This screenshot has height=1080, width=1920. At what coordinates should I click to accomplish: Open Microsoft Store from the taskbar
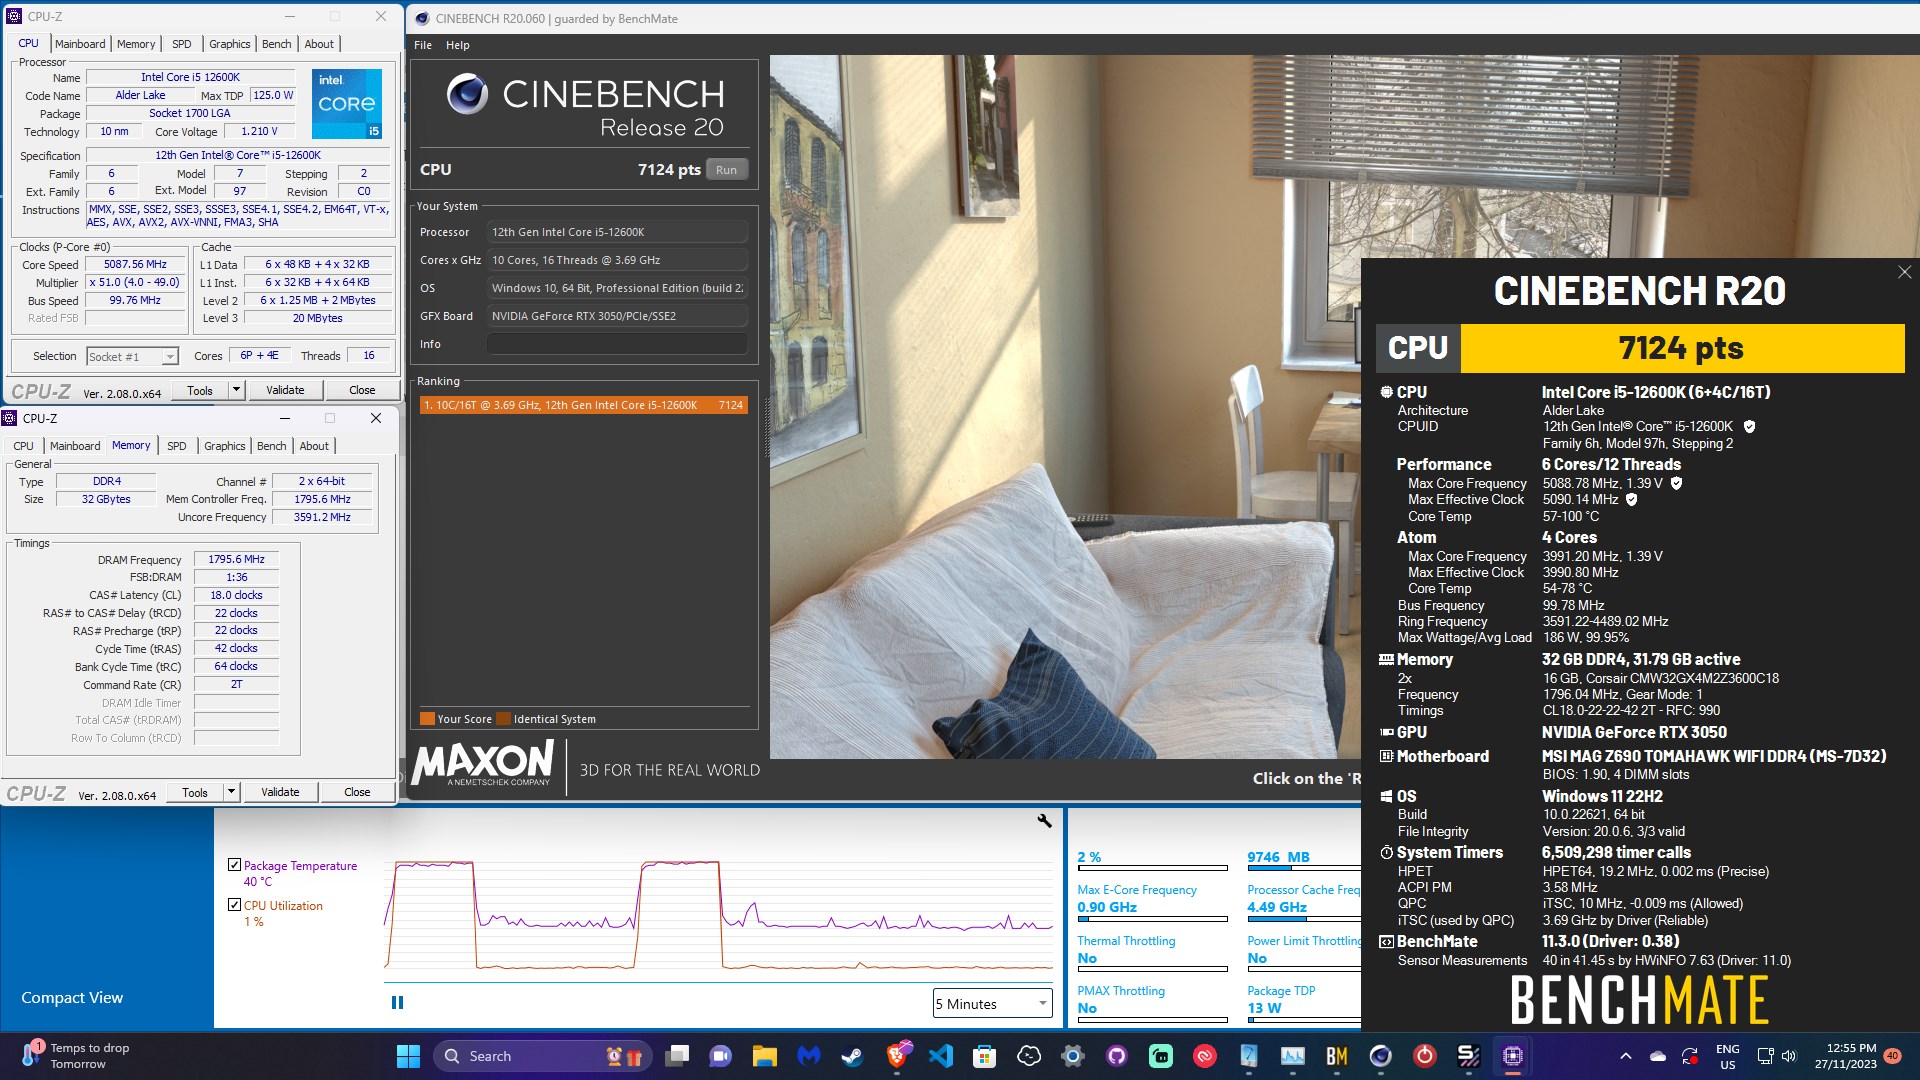click(x=984, y=1056)
